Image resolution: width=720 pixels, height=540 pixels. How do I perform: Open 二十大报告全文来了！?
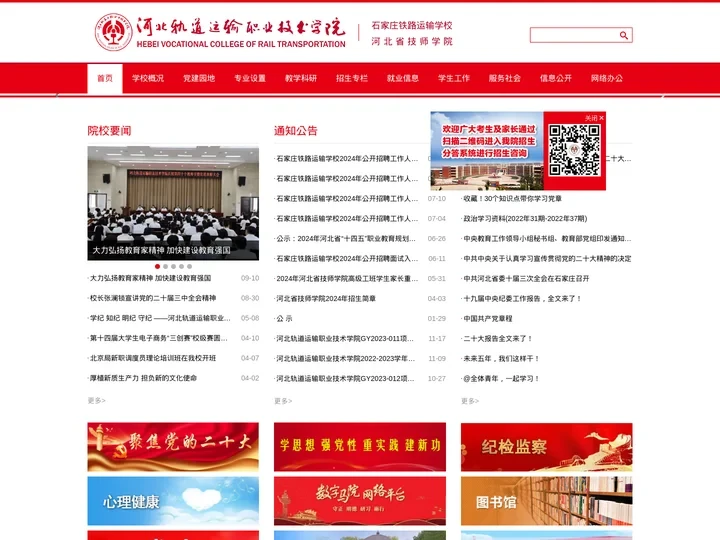point(497,339)
